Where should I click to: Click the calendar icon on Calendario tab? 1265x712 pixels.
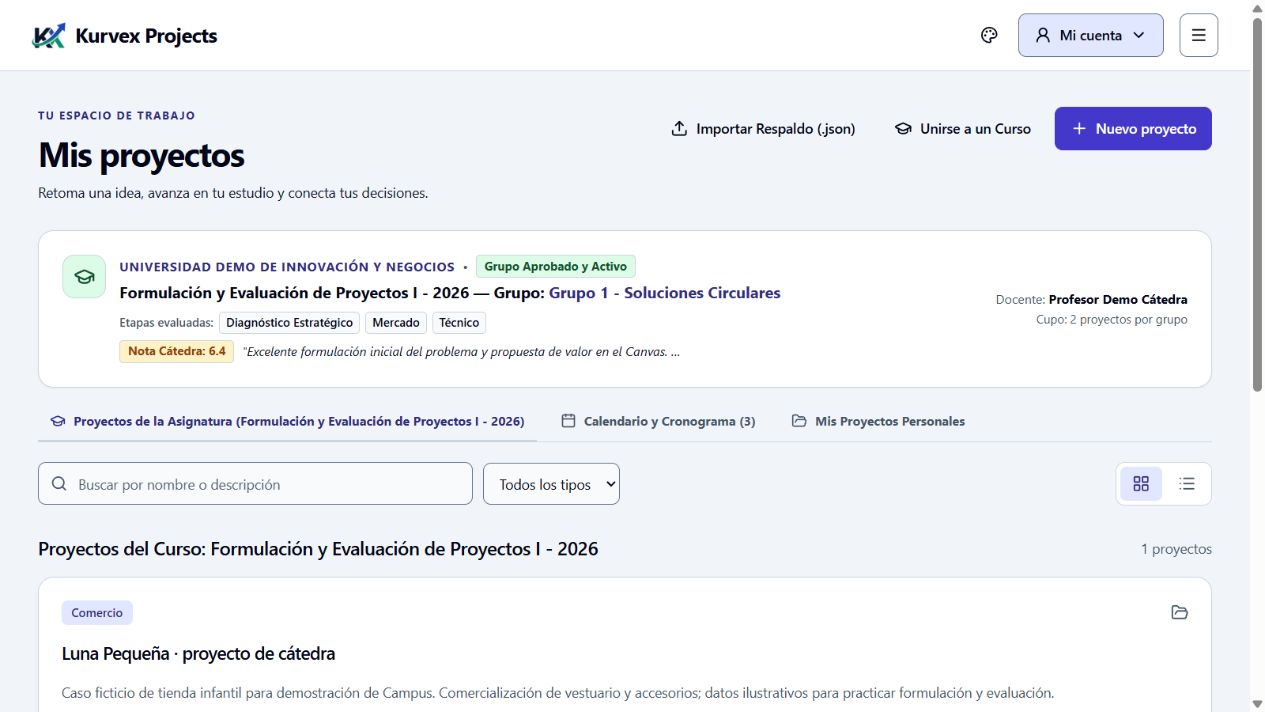(x=568, y=421)
